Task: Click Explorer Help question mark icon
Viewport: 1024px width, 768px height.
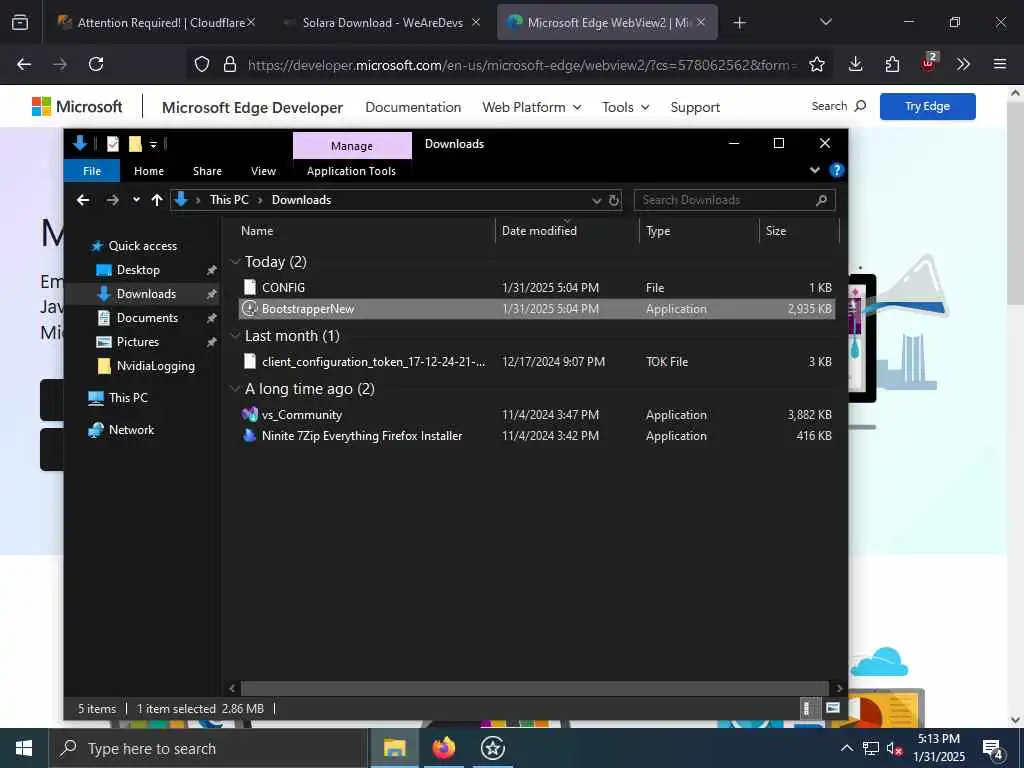Action: pos(836,170)
